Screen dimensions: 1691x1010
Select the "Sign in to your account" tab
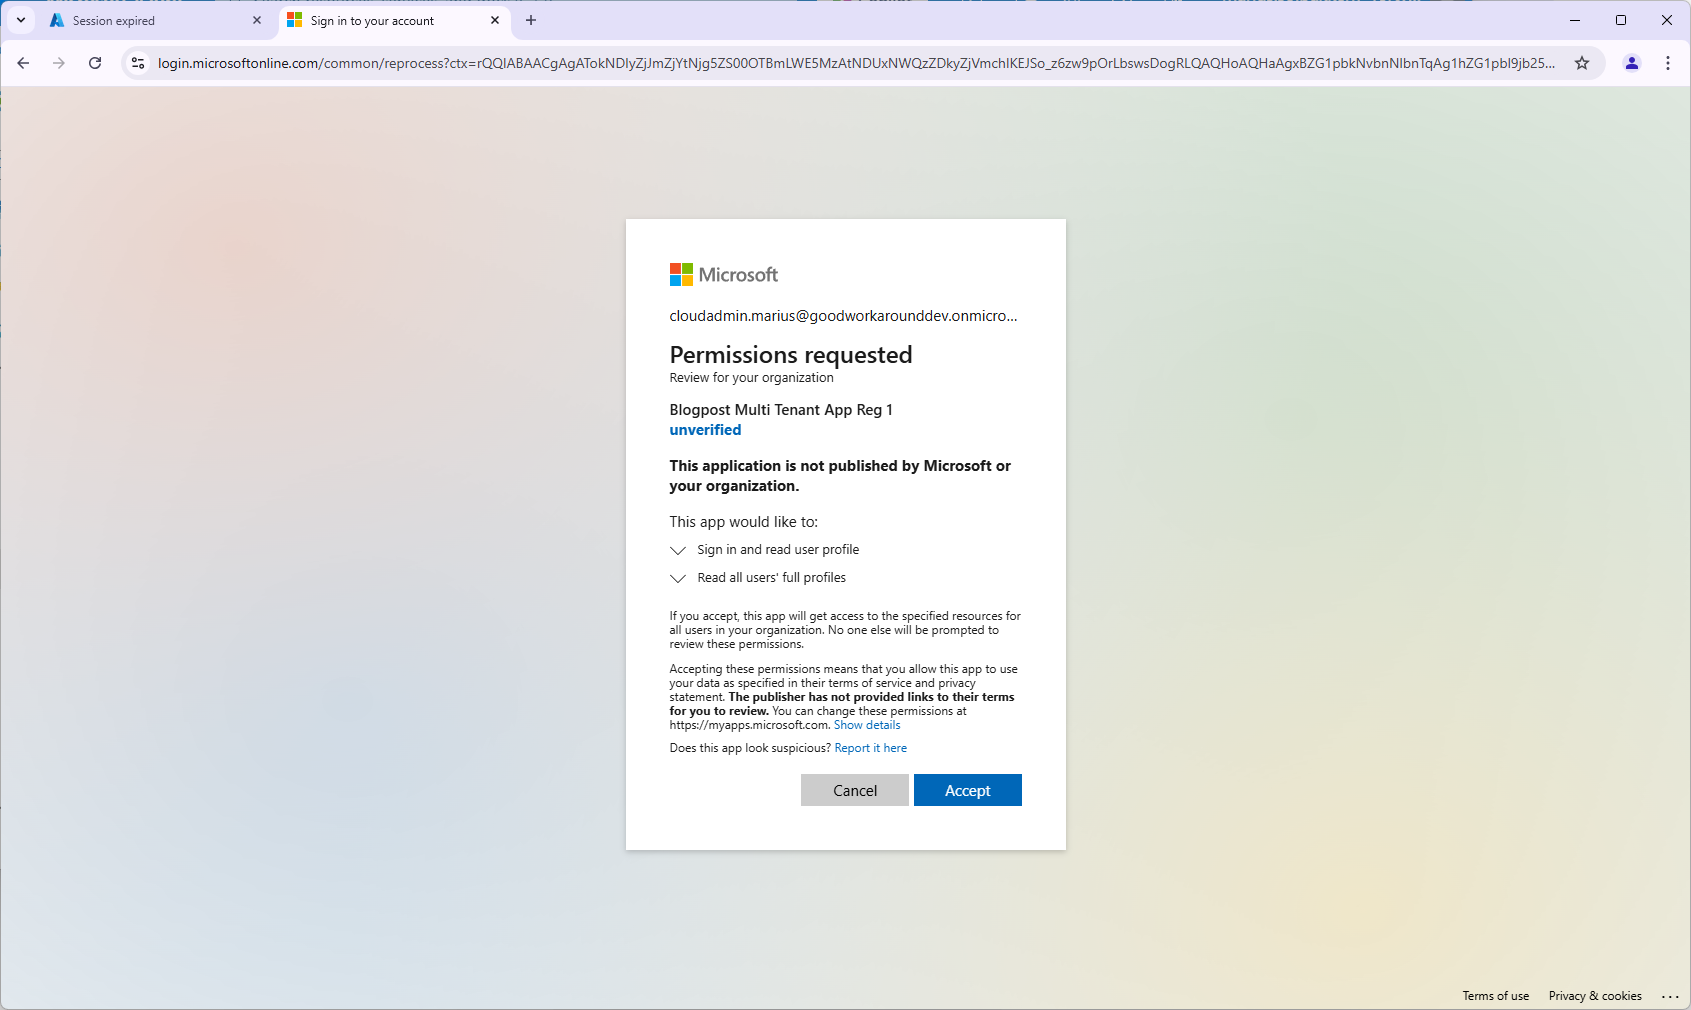[380, 21]
